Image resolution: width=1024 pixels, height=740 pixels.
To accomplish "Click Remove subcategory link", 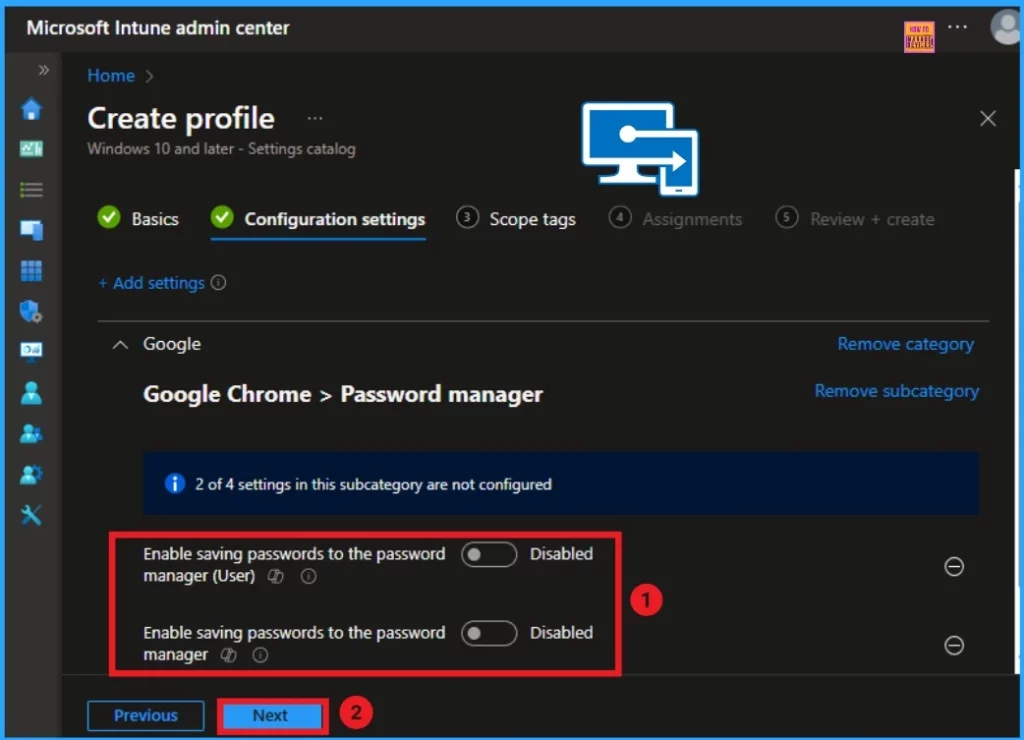I will tap(896, 391).
